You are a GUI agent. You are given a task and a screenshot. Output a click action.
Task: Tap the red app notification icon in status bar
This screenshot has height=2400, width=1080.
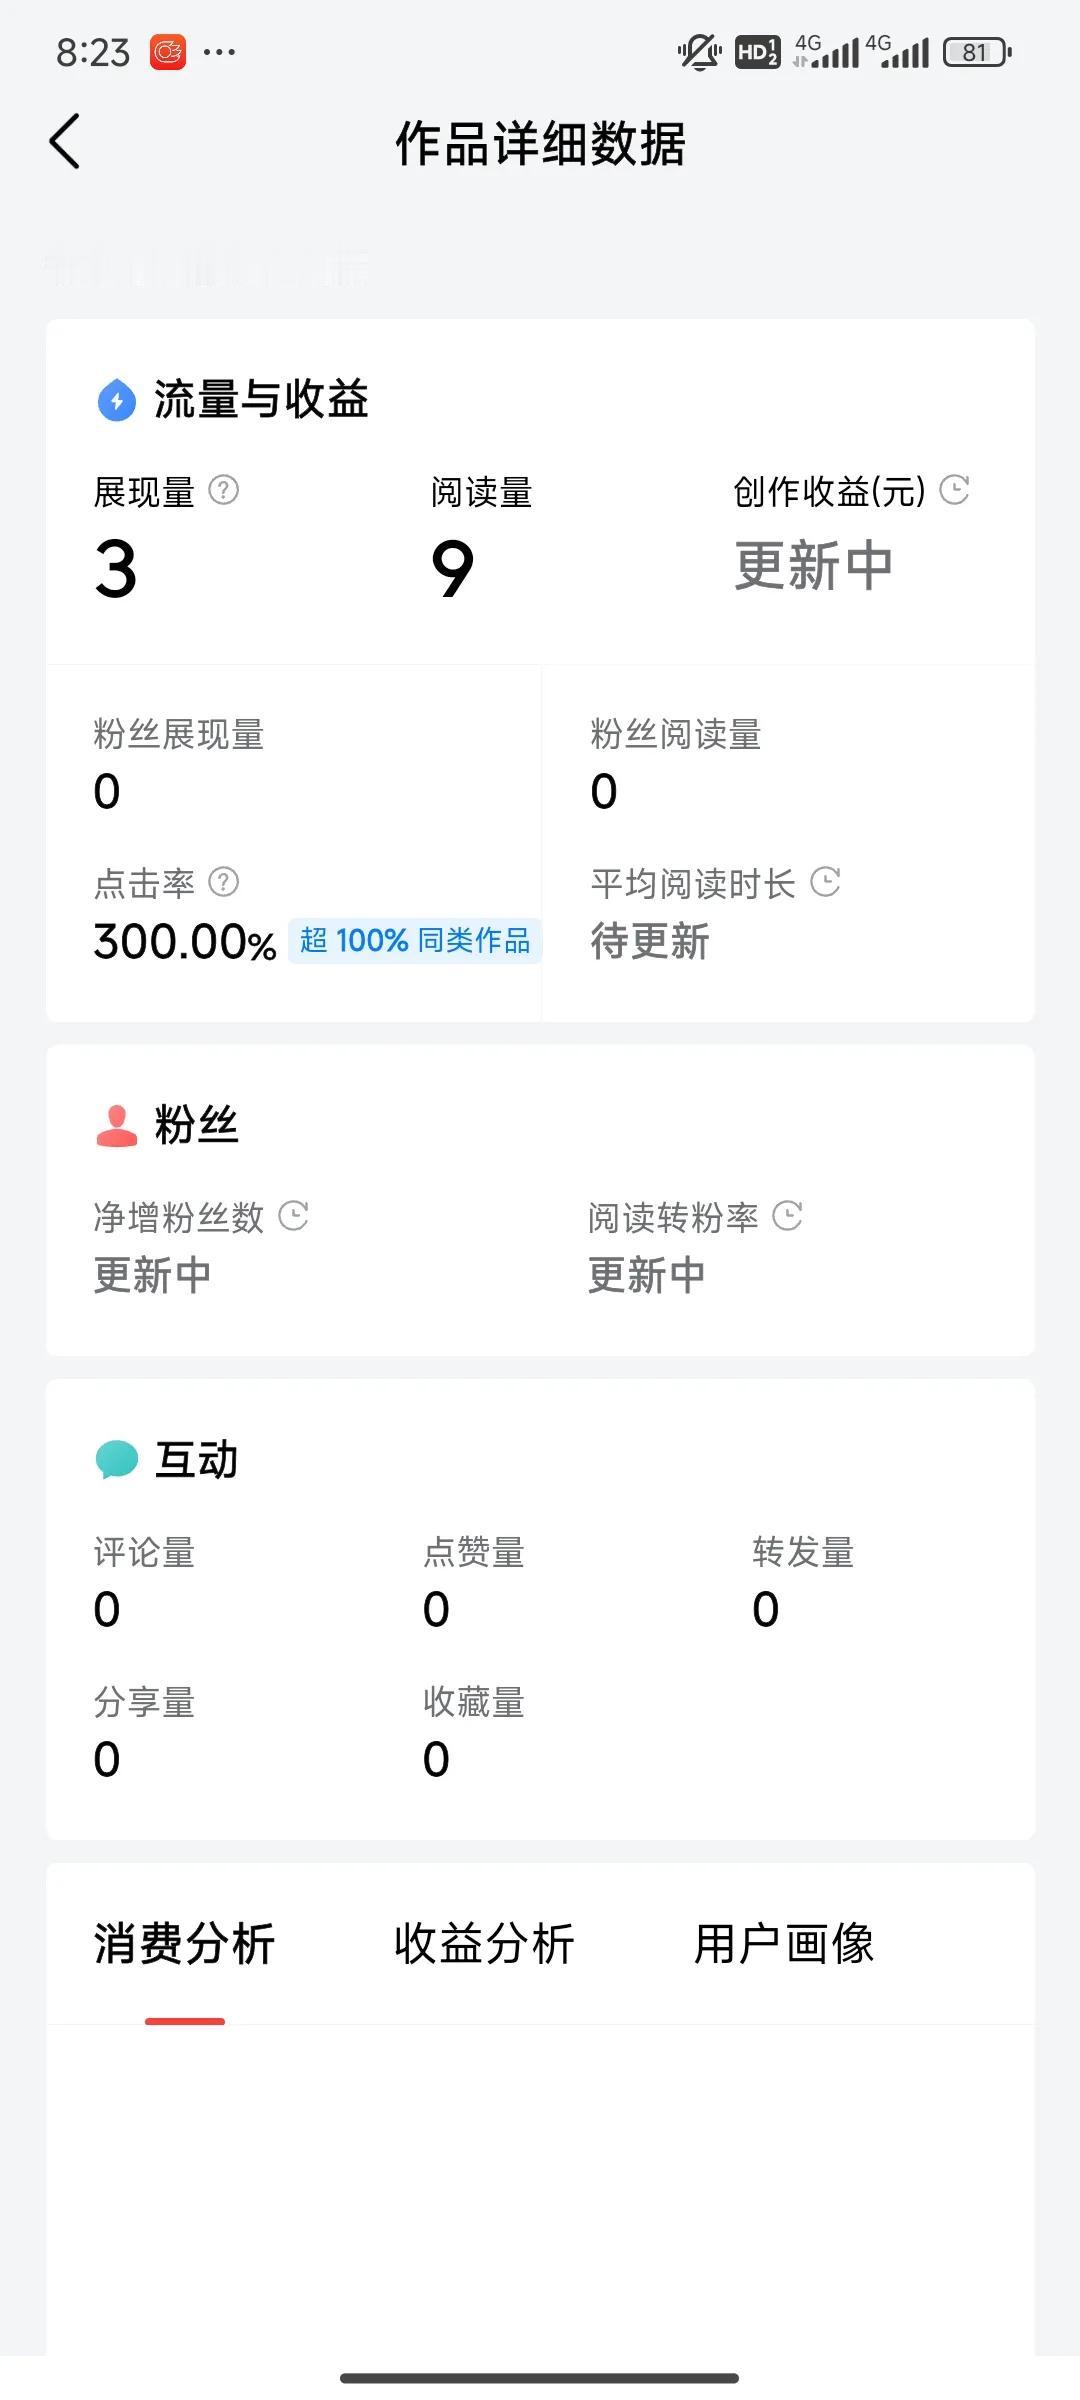[x=168, y=52]
